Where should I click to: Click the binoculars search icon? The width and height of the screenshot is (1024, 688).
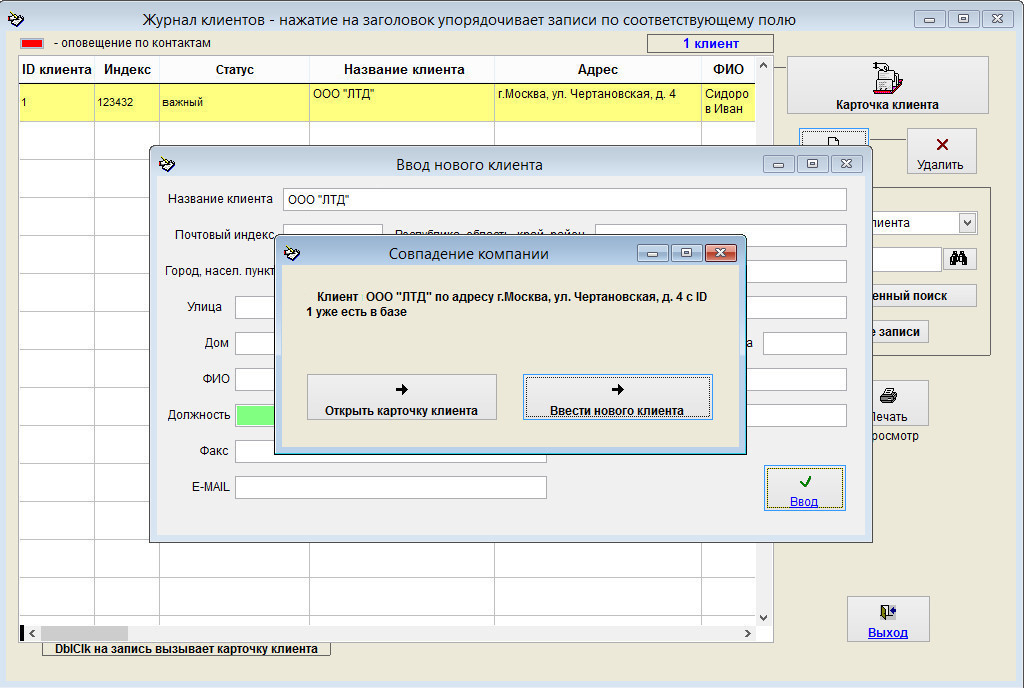(x=959, y=259)
